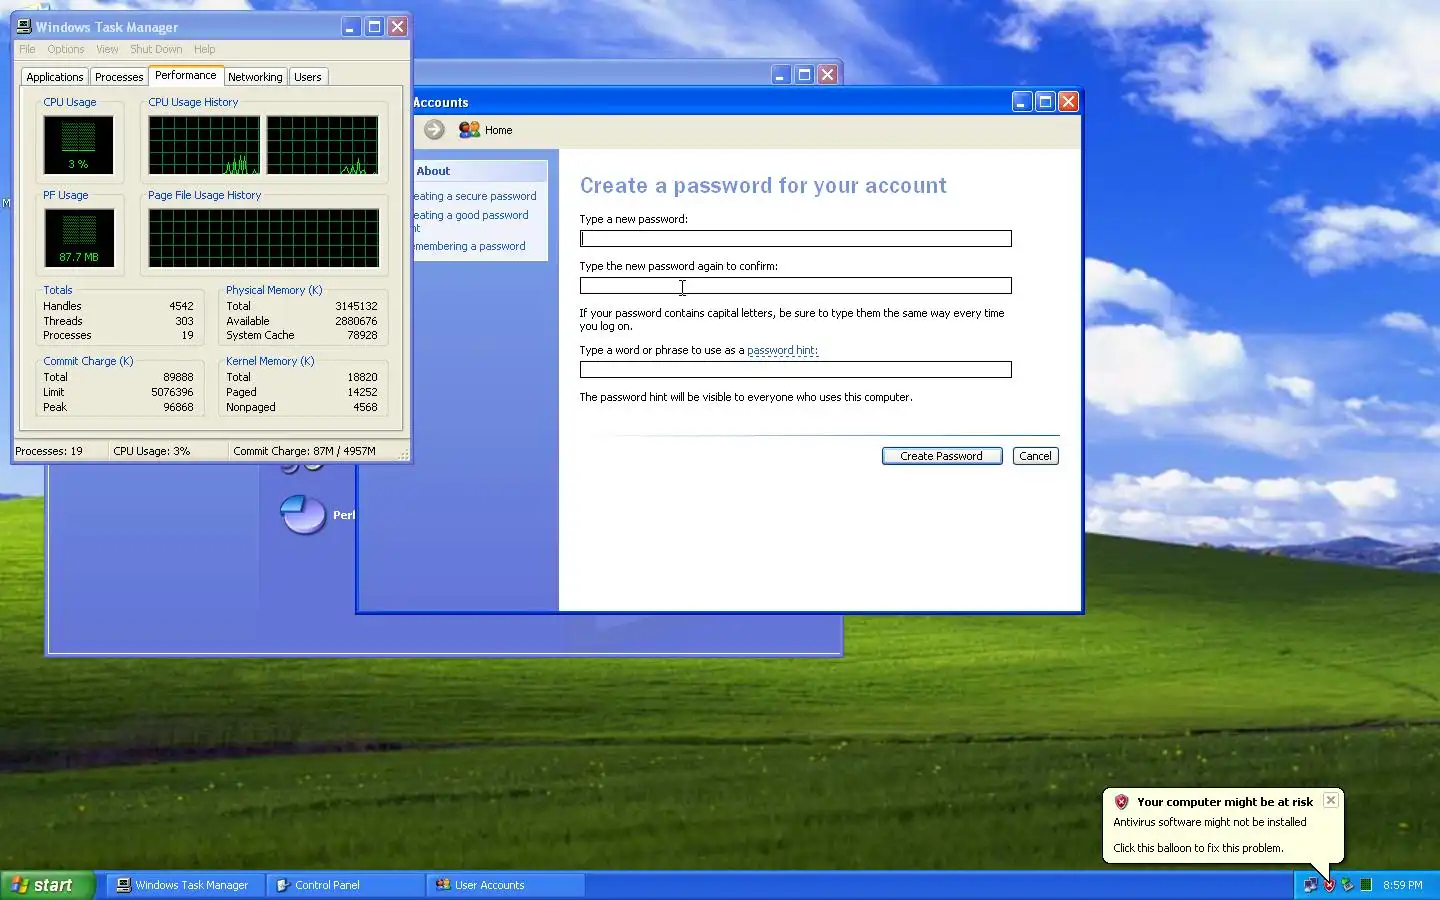
Task: Click the network connection tray icon
Action: tap(1310, 885)
